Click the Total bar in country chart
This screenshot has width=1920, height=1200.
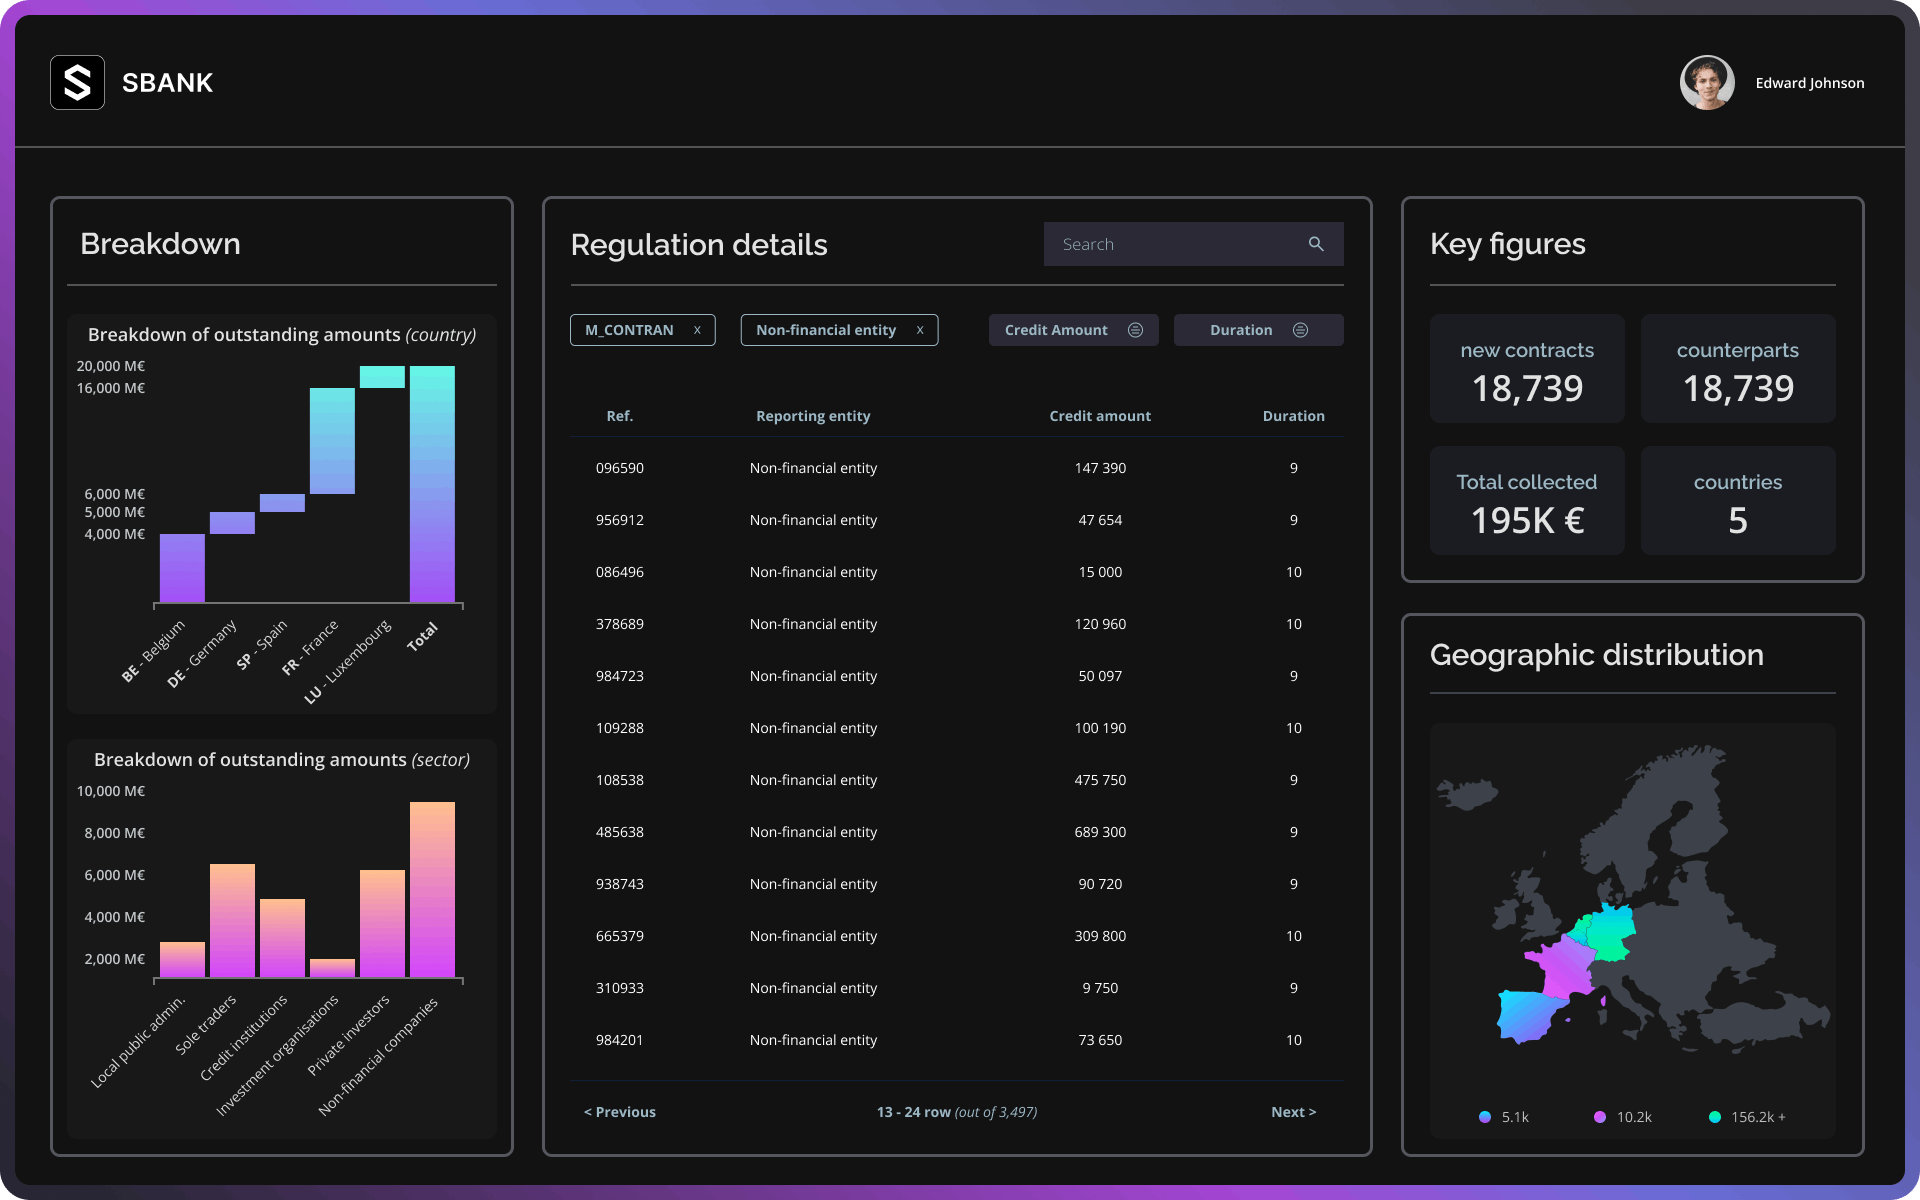click(x=432, y=484)
